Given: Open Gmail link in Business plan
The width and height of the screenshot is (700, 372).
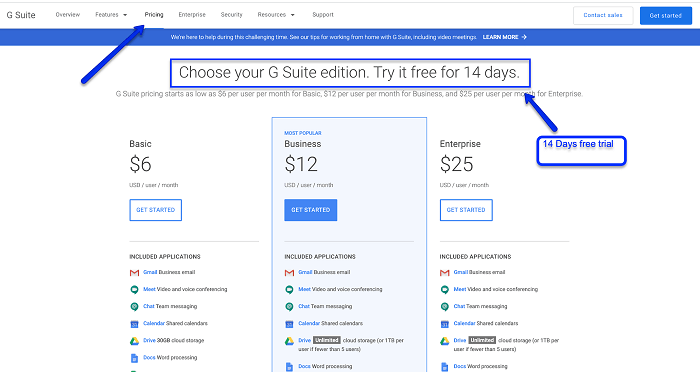Looking at the screenshot, I should click(x=305, y=272).
